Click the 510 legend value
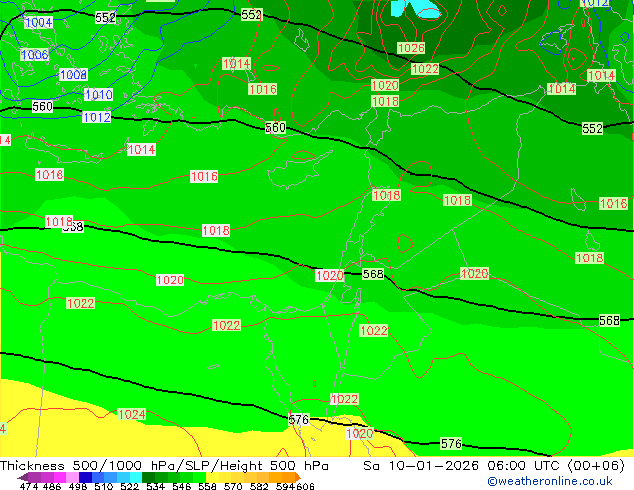634x490 pixels. click(104, 486)
